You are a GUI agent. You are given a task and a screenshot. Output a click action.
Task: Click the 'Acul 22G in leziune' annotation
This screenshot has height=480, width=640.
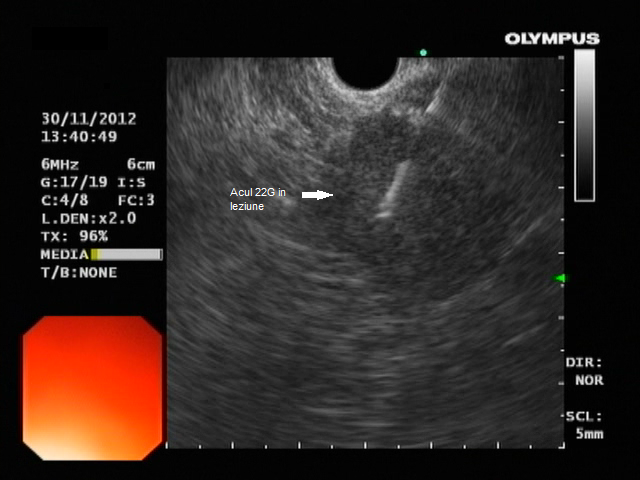coord(258,199)
